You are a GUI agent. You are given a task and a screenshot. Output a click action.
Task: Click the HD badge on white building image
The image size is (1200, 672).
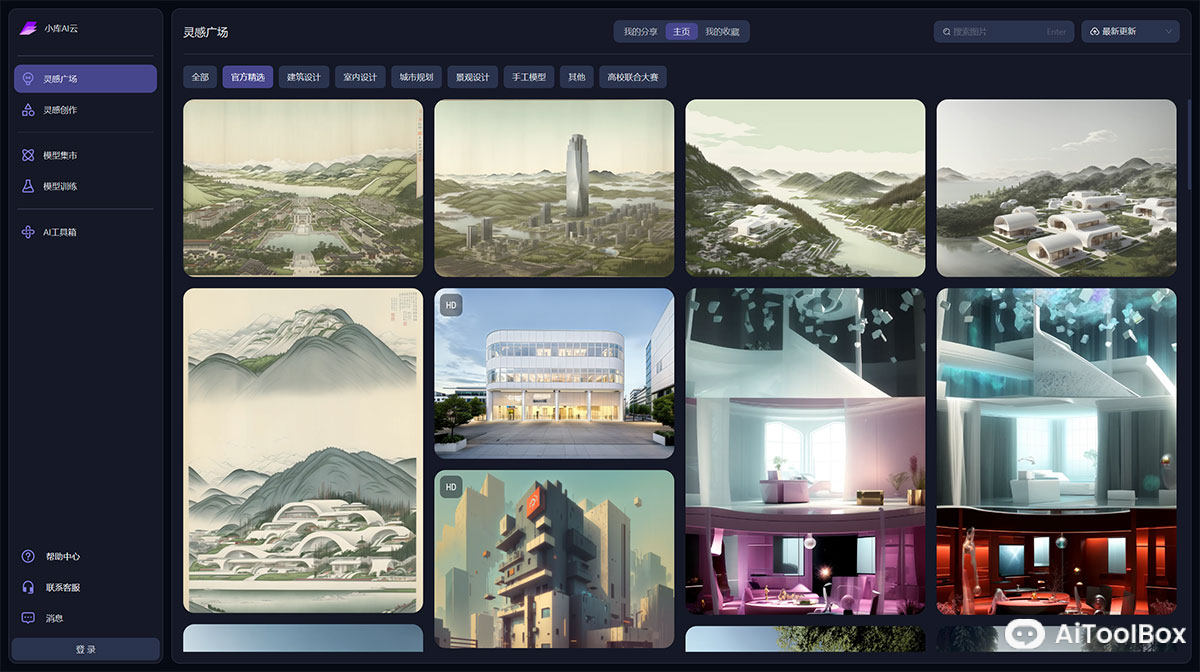451,305
